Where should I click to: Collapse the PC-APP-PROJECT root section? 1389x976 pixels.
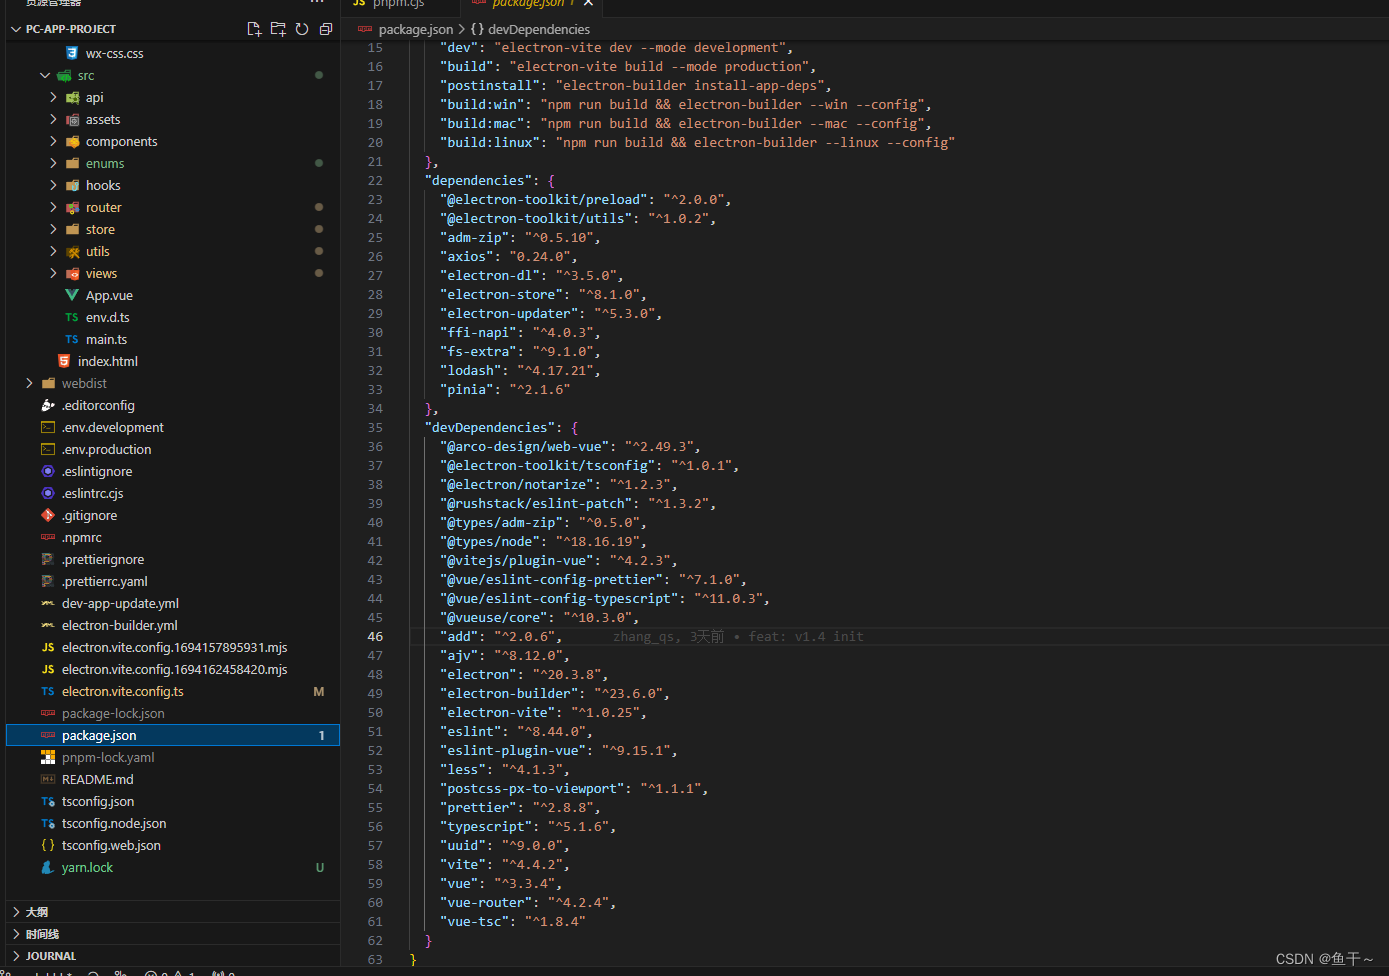point(16,29)
